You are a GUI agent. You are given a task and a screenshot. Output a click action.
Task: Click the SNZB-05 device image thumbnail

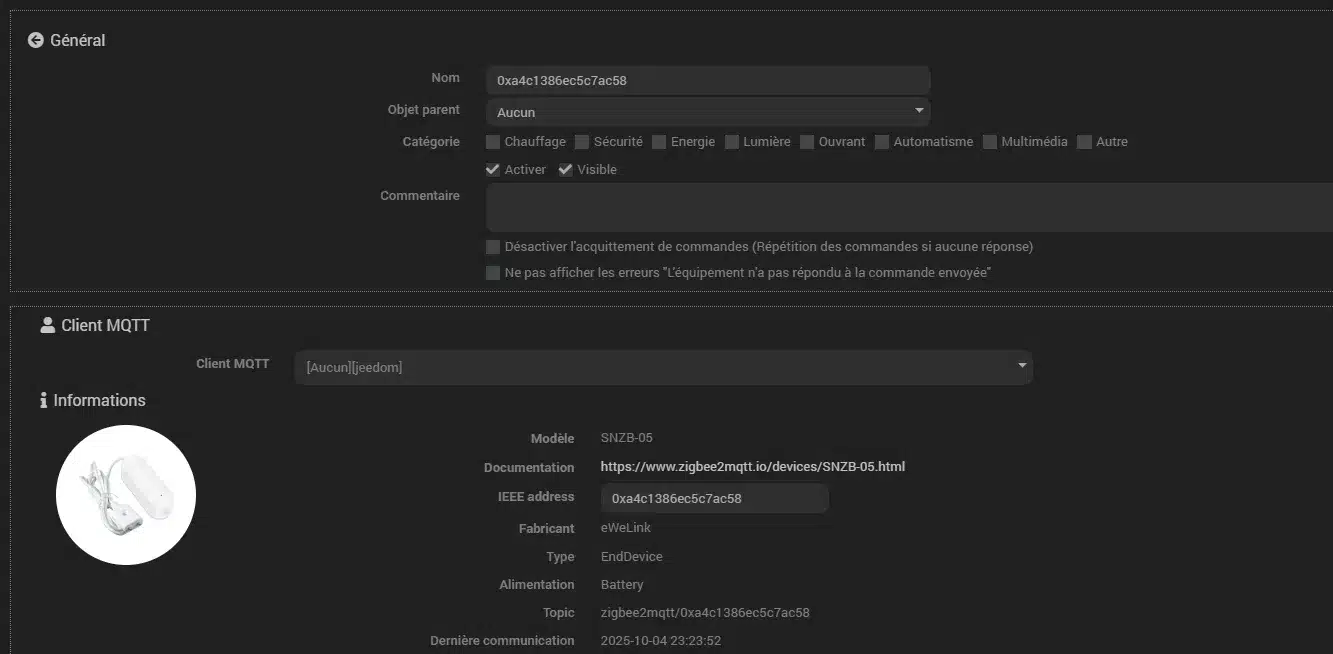point(126,495)
